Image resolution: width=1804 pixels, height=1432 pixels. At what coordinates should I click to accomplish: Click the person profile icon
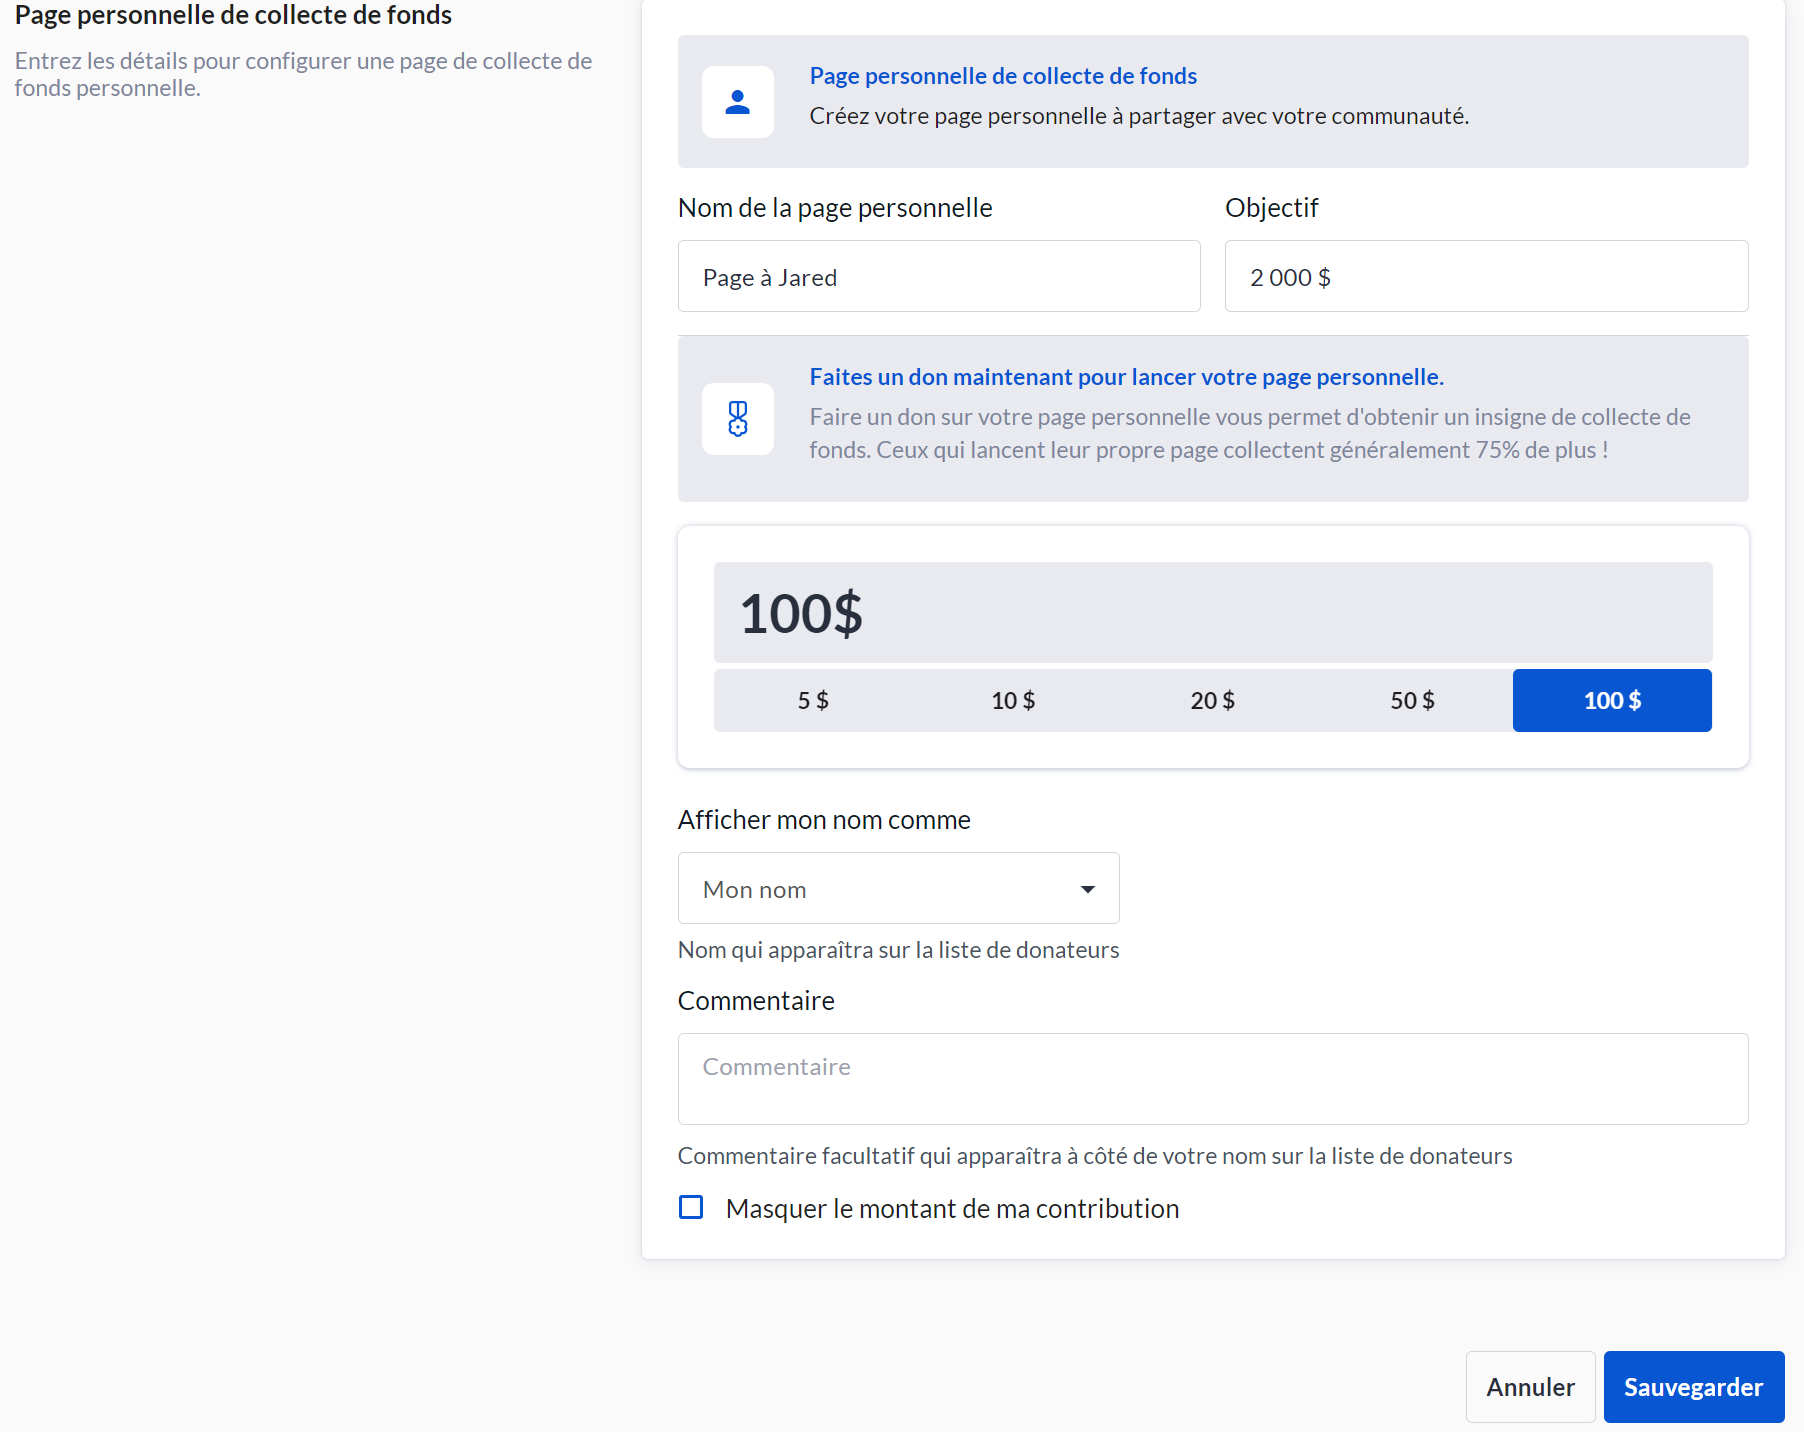click(x=737, y=102)
